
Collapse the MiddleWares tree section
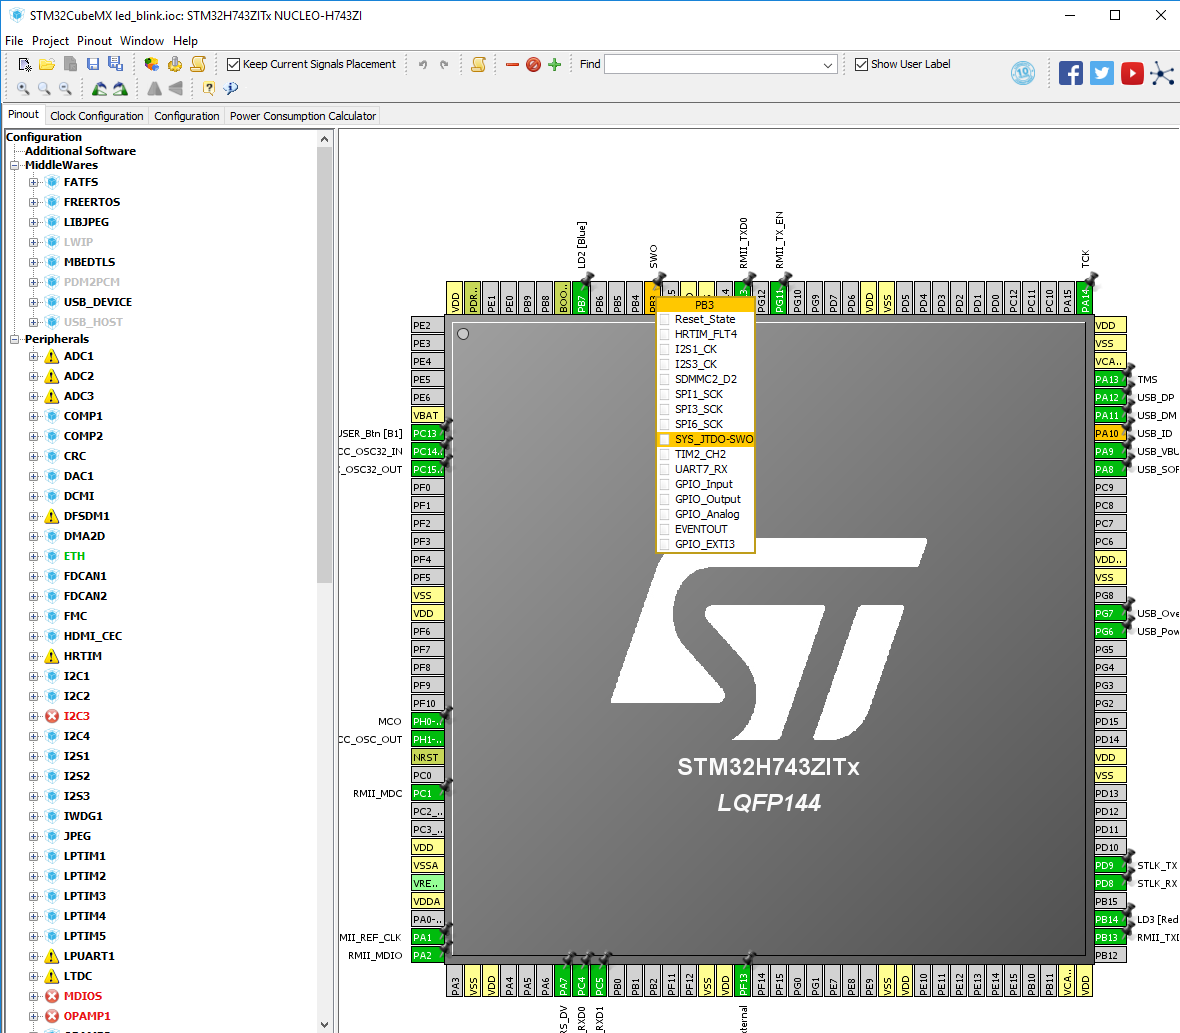pyautogui.click(x=14, y=166)
